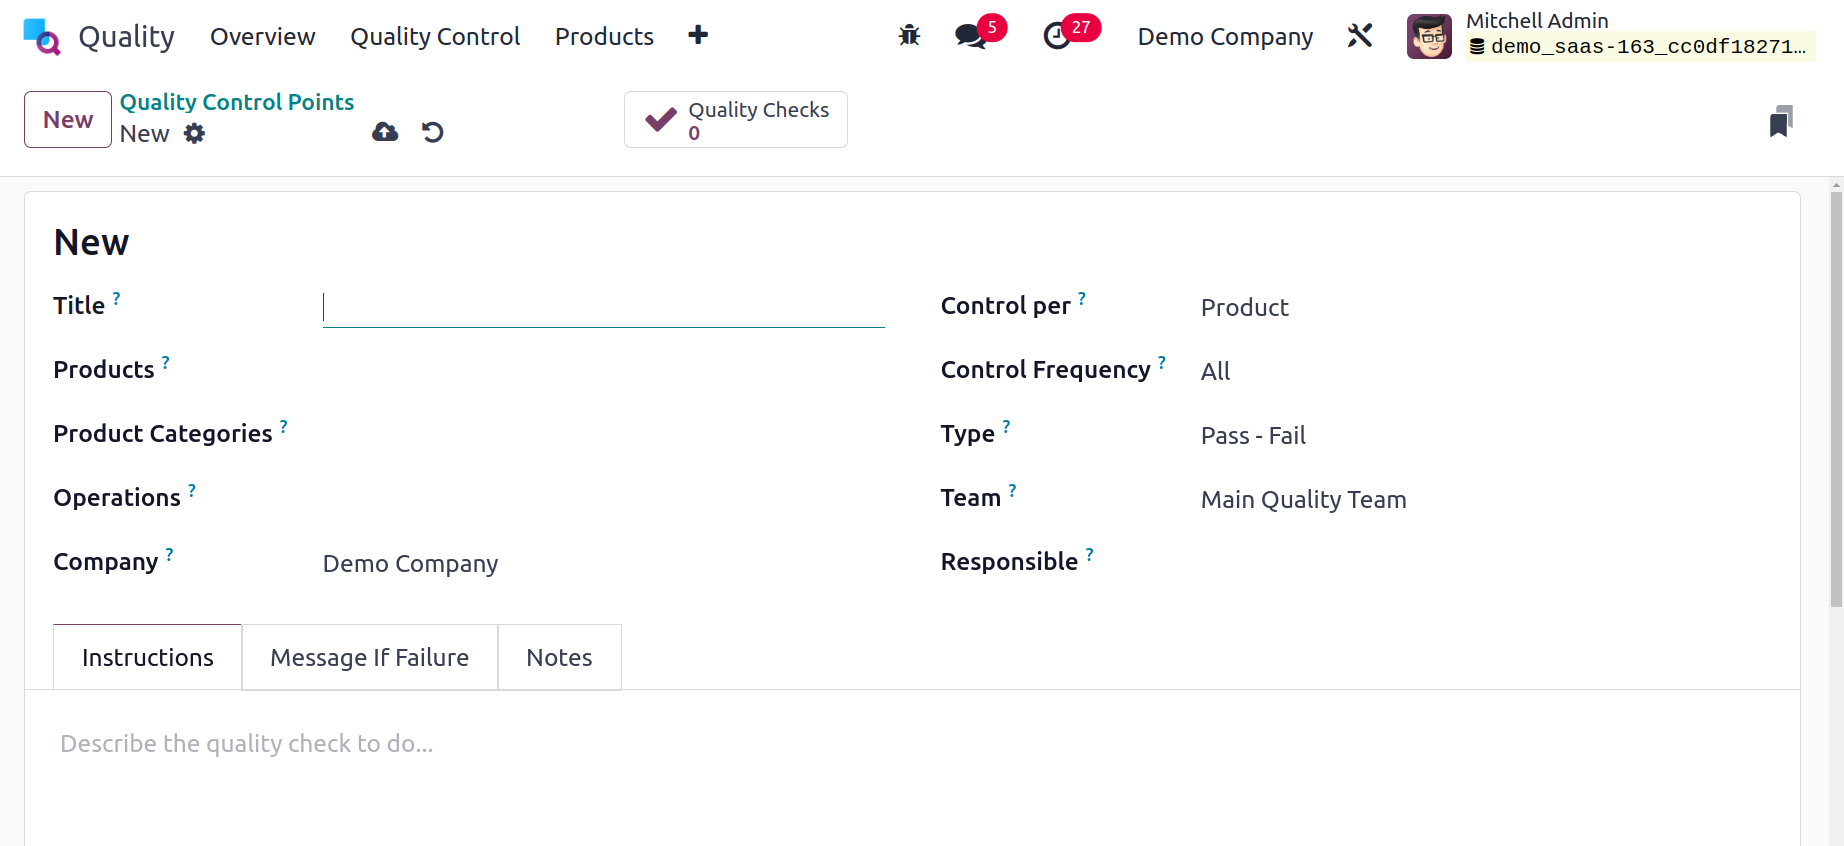The height and width of the screenshot is (846, 1844).
Task: Show help tooltip for Company field
Action: coord(170,554)
